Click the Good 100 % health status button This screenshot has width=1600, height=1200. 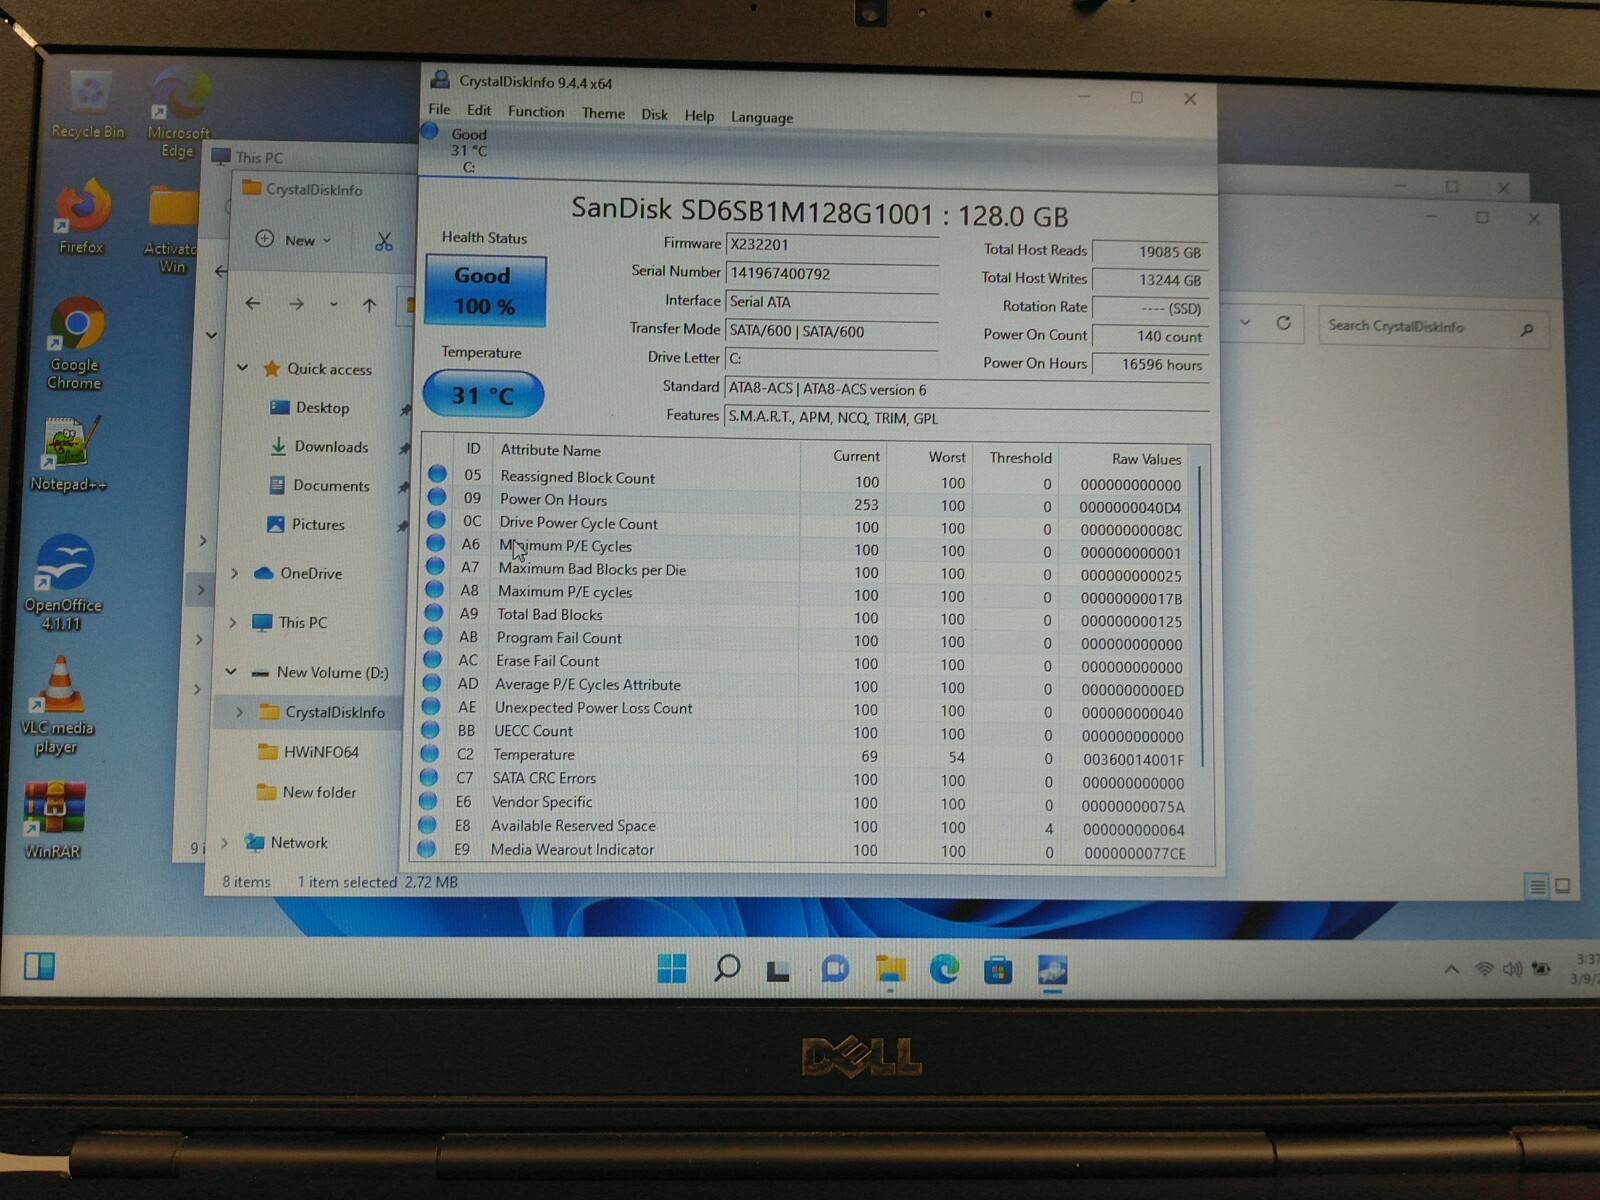click(x=485, y=290)
